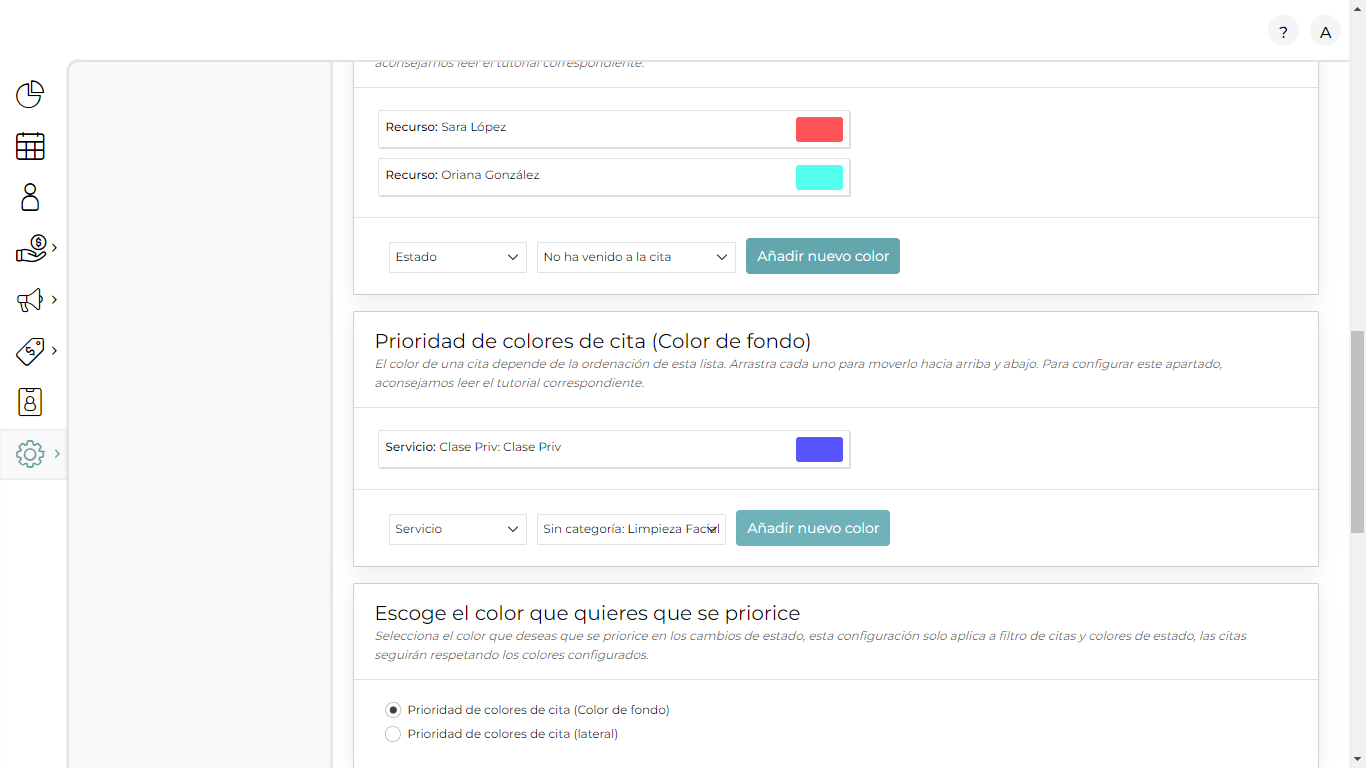Click the page vertical scrollbar thumb
The width and height of the screenshot is (1366, 768).
pos(1357,431)
